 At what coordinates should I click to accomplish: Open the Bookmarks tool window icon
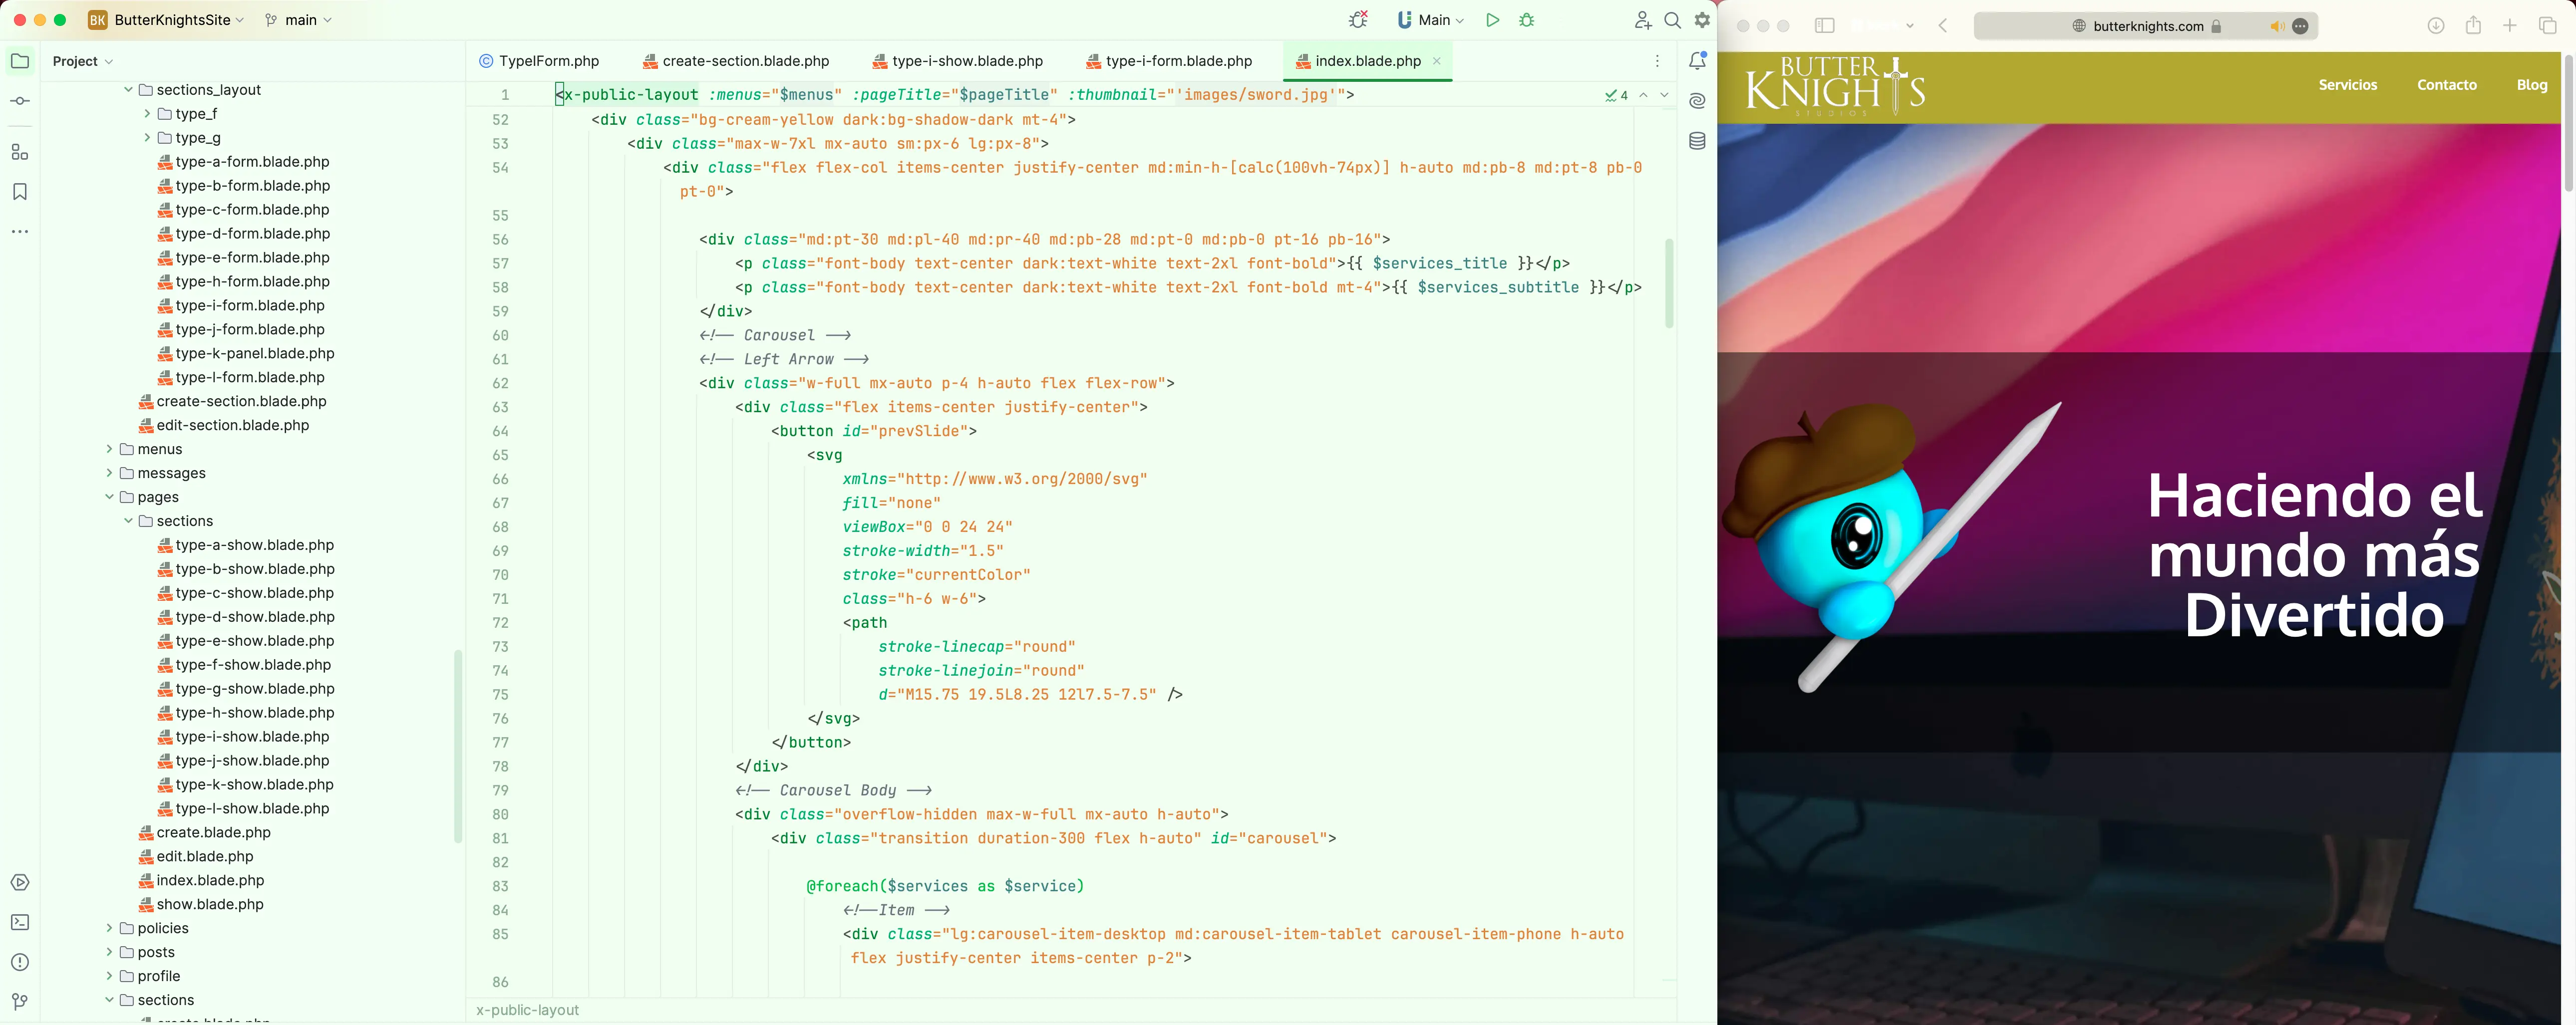coord(20,191)
